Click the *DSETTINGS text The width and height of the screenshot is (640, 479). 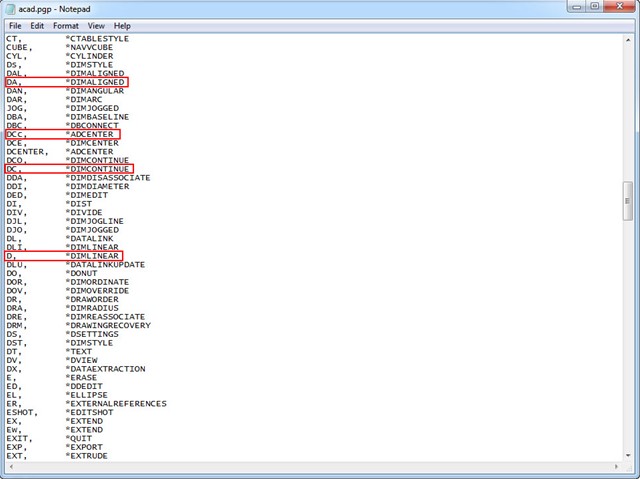(x=92, y=334)
